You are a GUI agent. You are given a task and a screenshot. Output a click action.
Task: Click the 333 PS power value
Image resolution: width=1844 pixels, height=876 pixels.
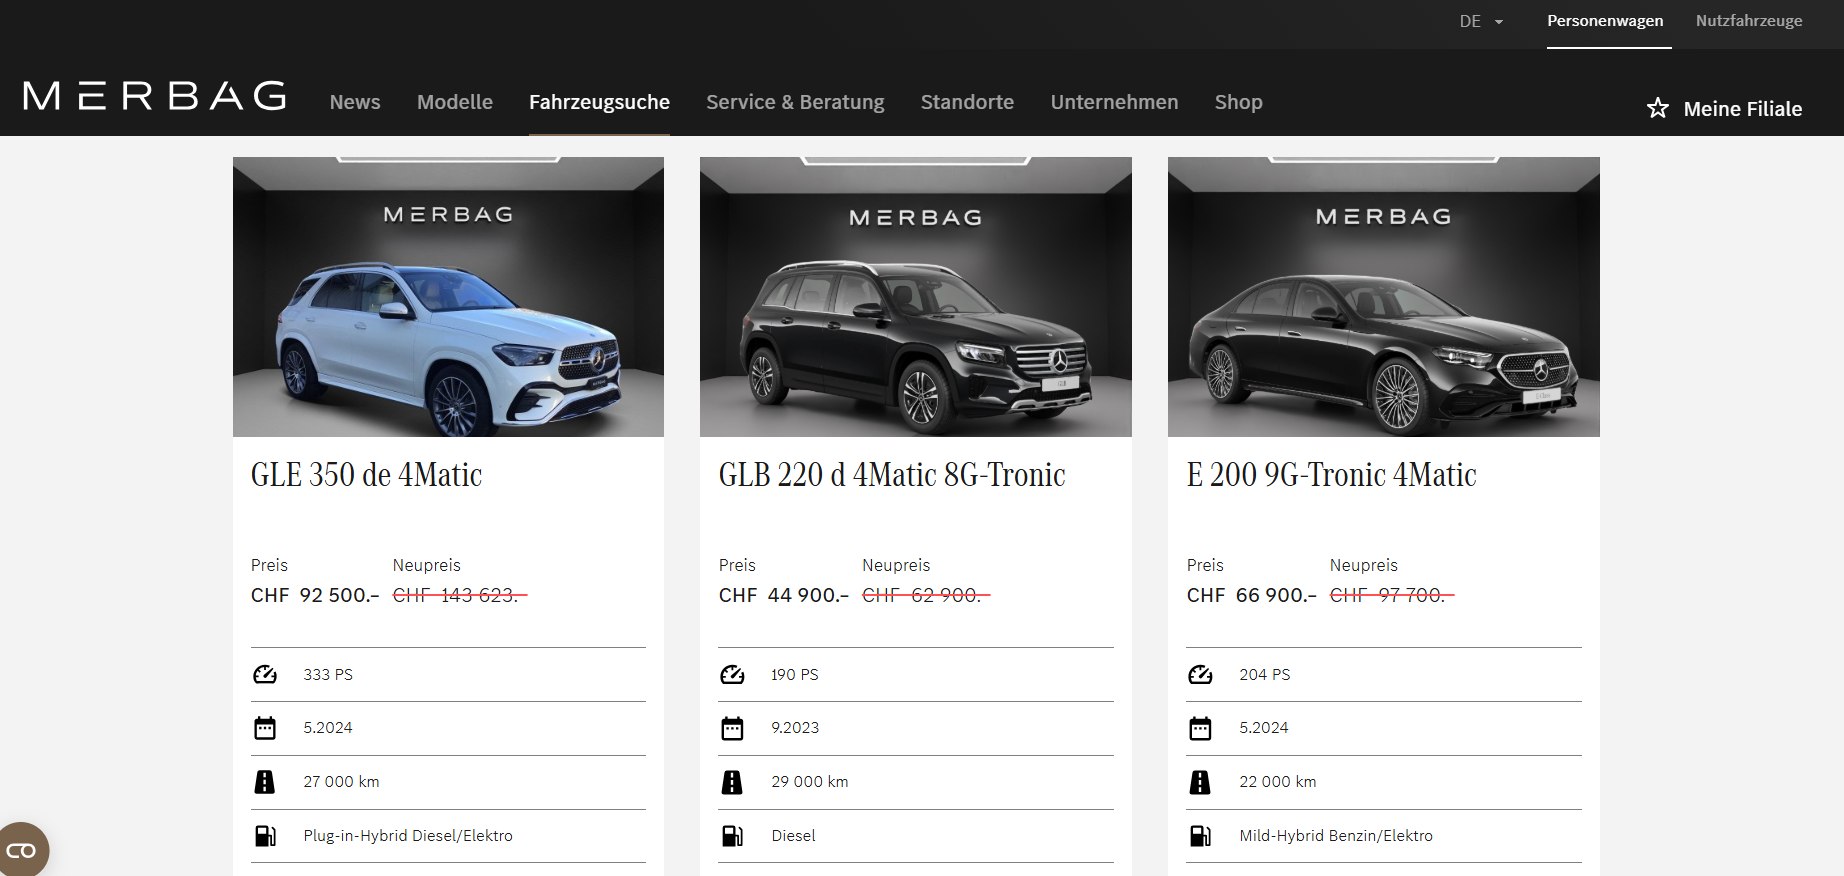[328, 675]
